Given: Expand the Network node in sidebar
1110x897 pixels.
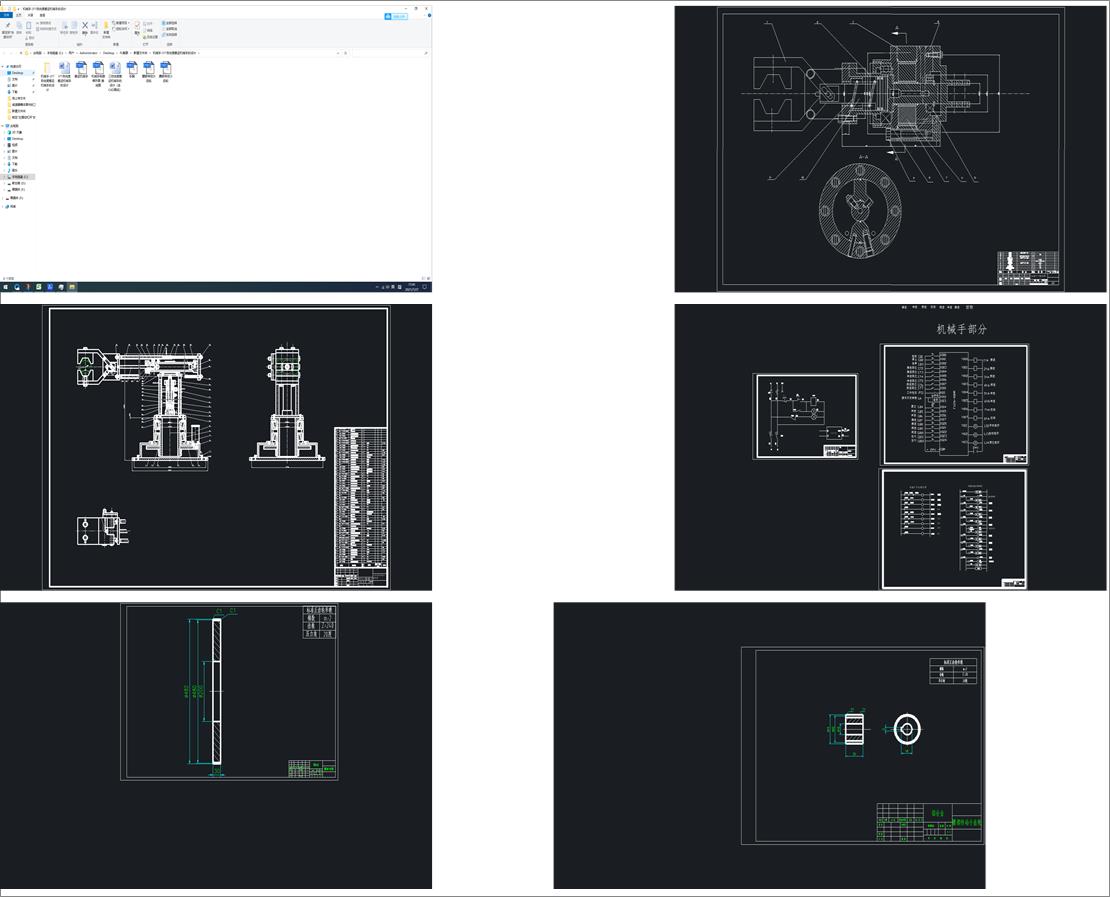Looking at the screenshot, I should coord(3,206).
